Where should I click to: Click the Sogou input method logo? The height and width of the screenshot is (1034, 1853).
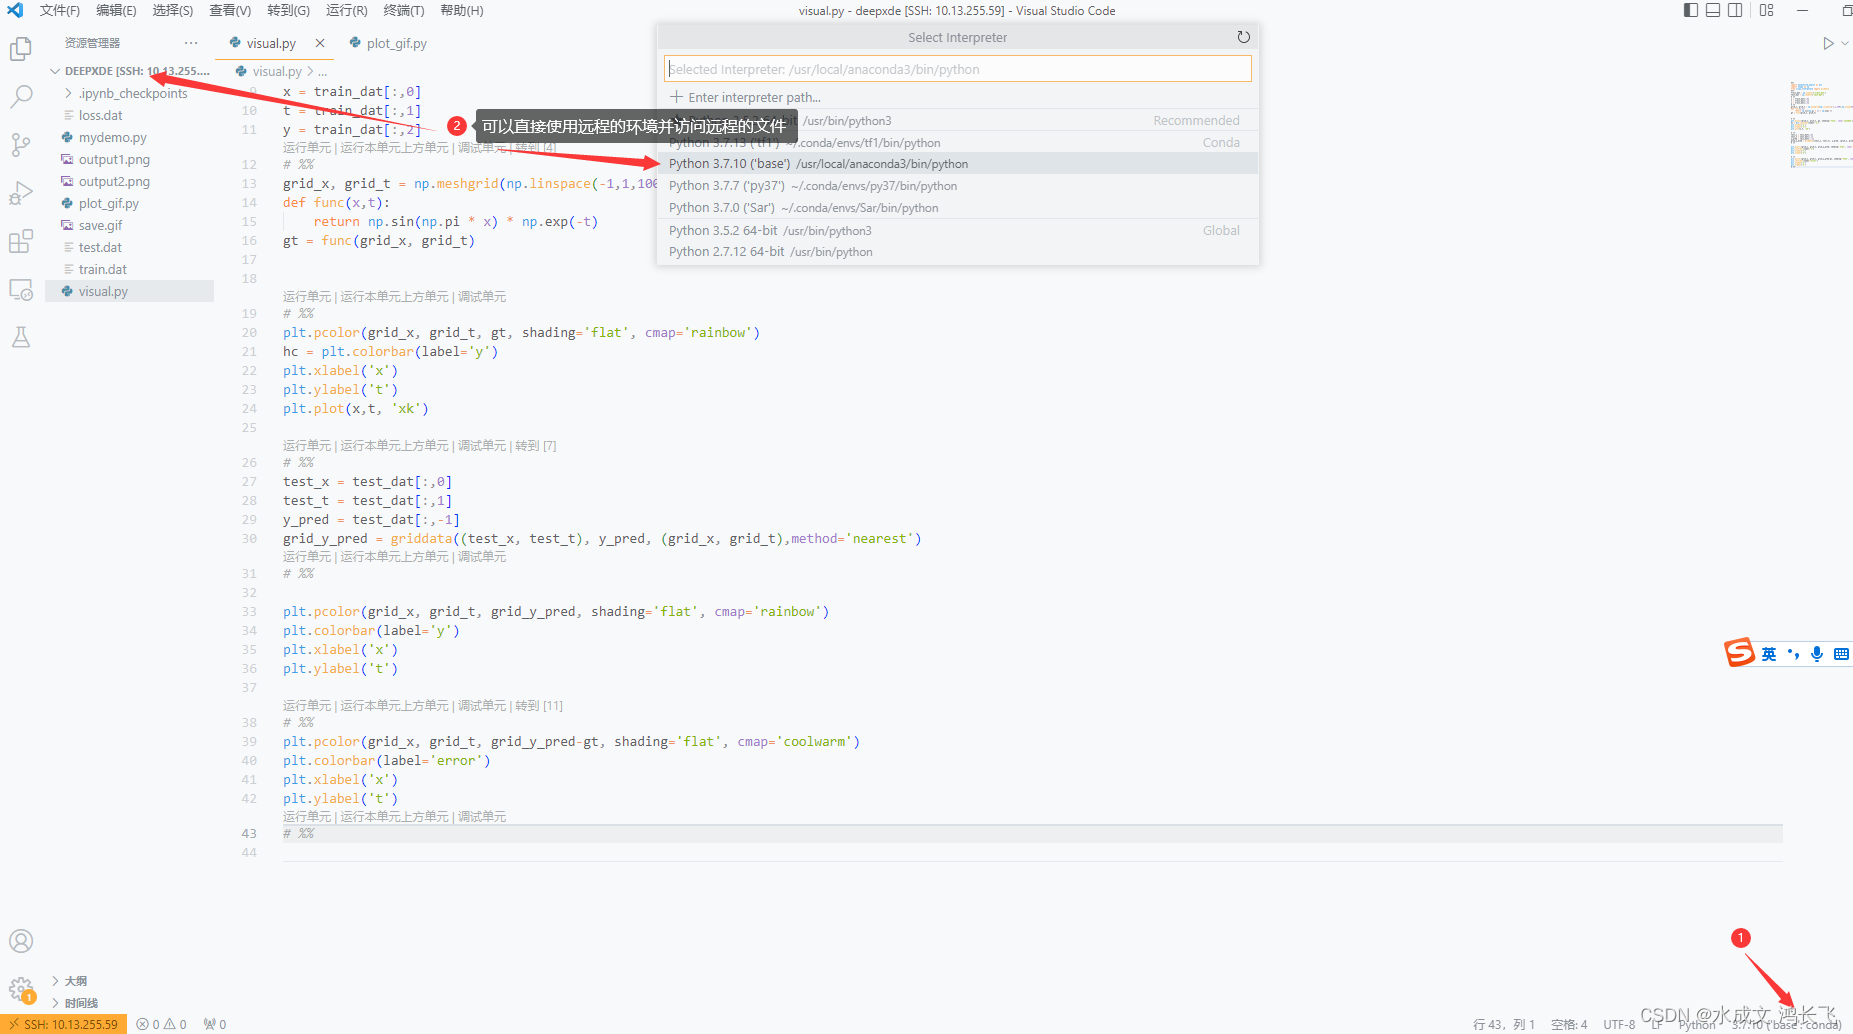[1740, 653]
